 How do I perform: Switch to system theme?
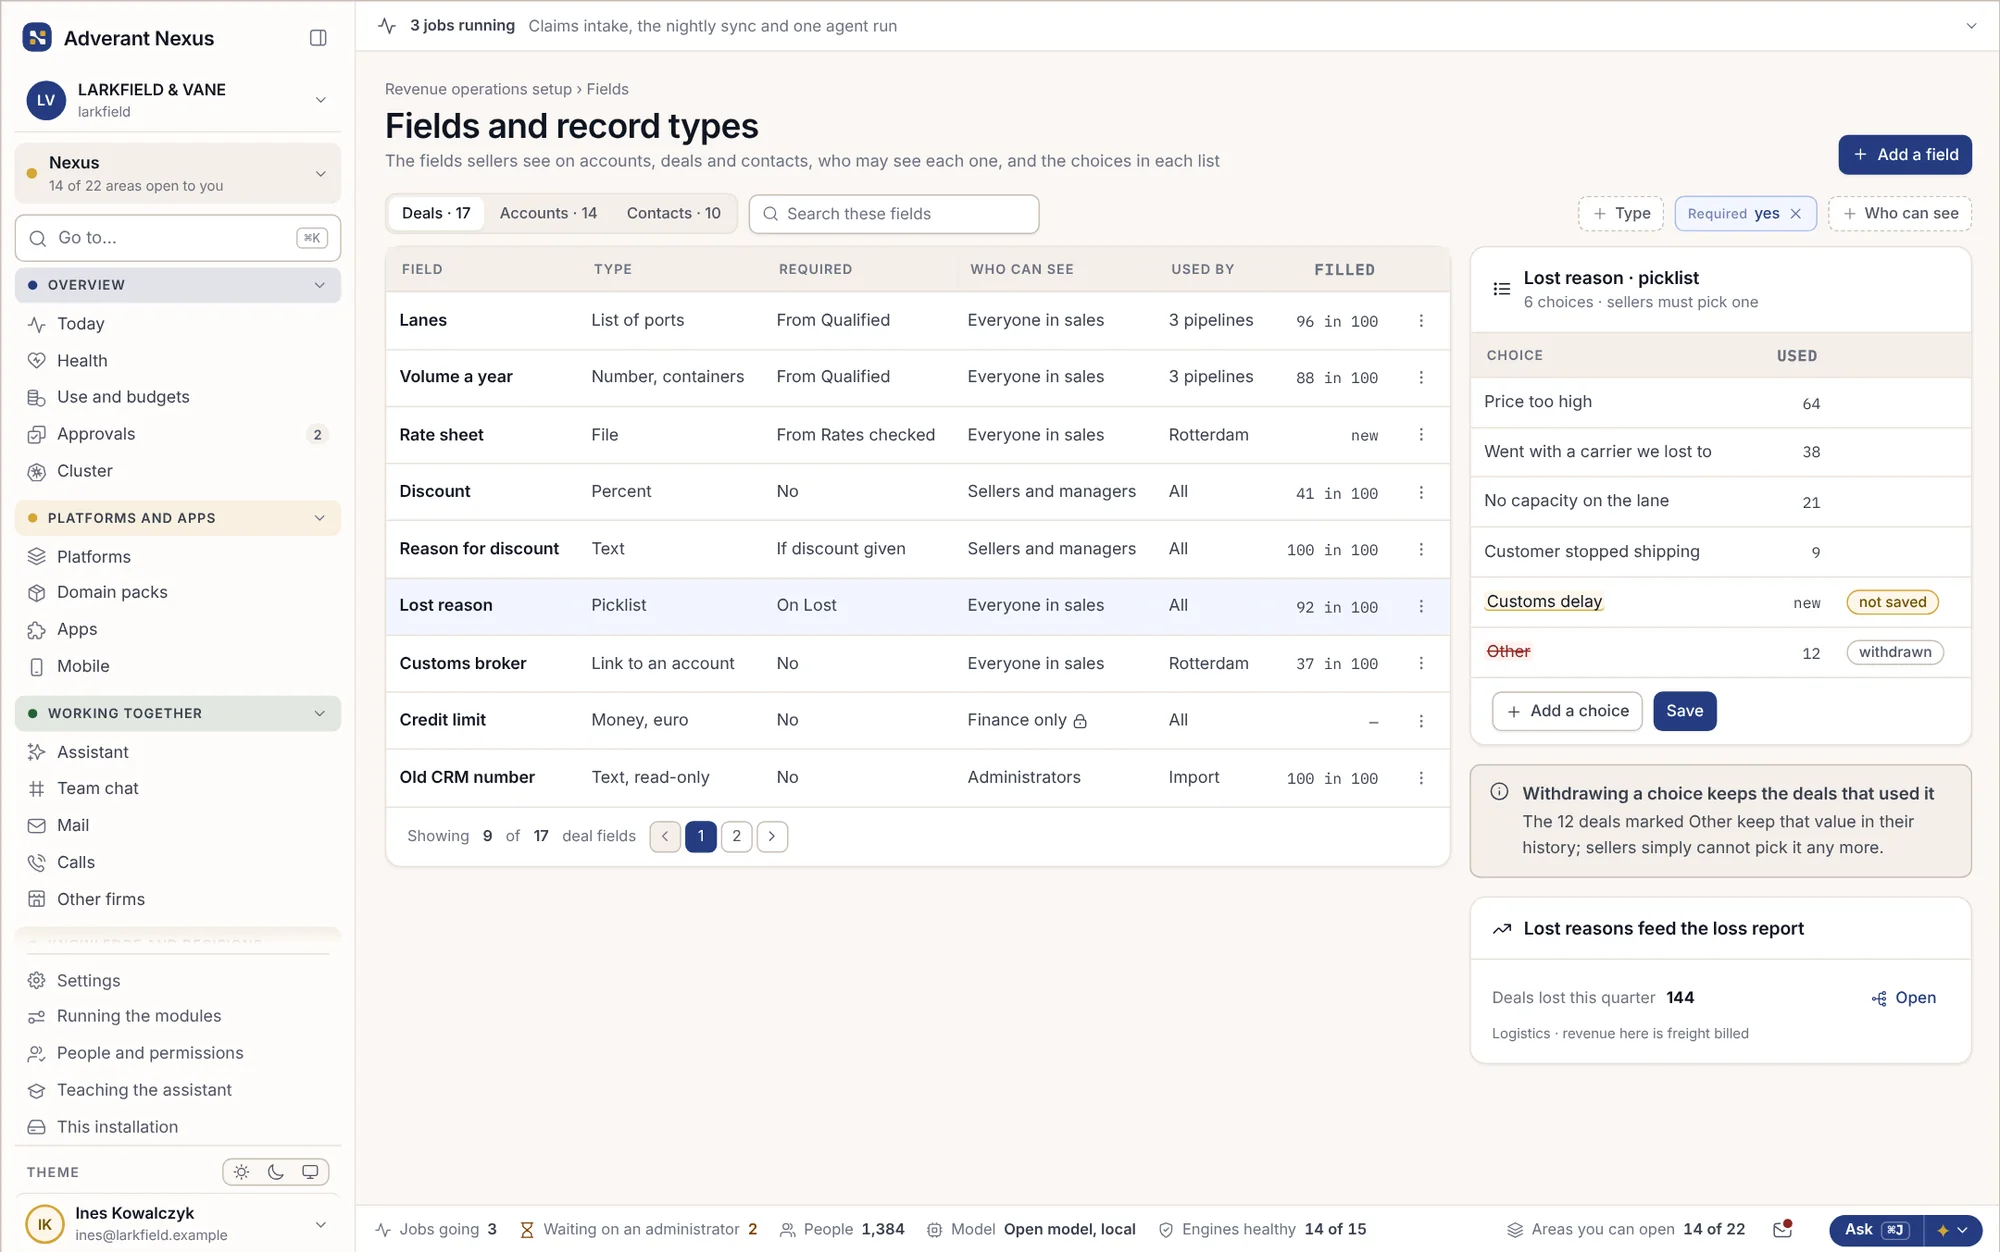(x=310, y=1172)
